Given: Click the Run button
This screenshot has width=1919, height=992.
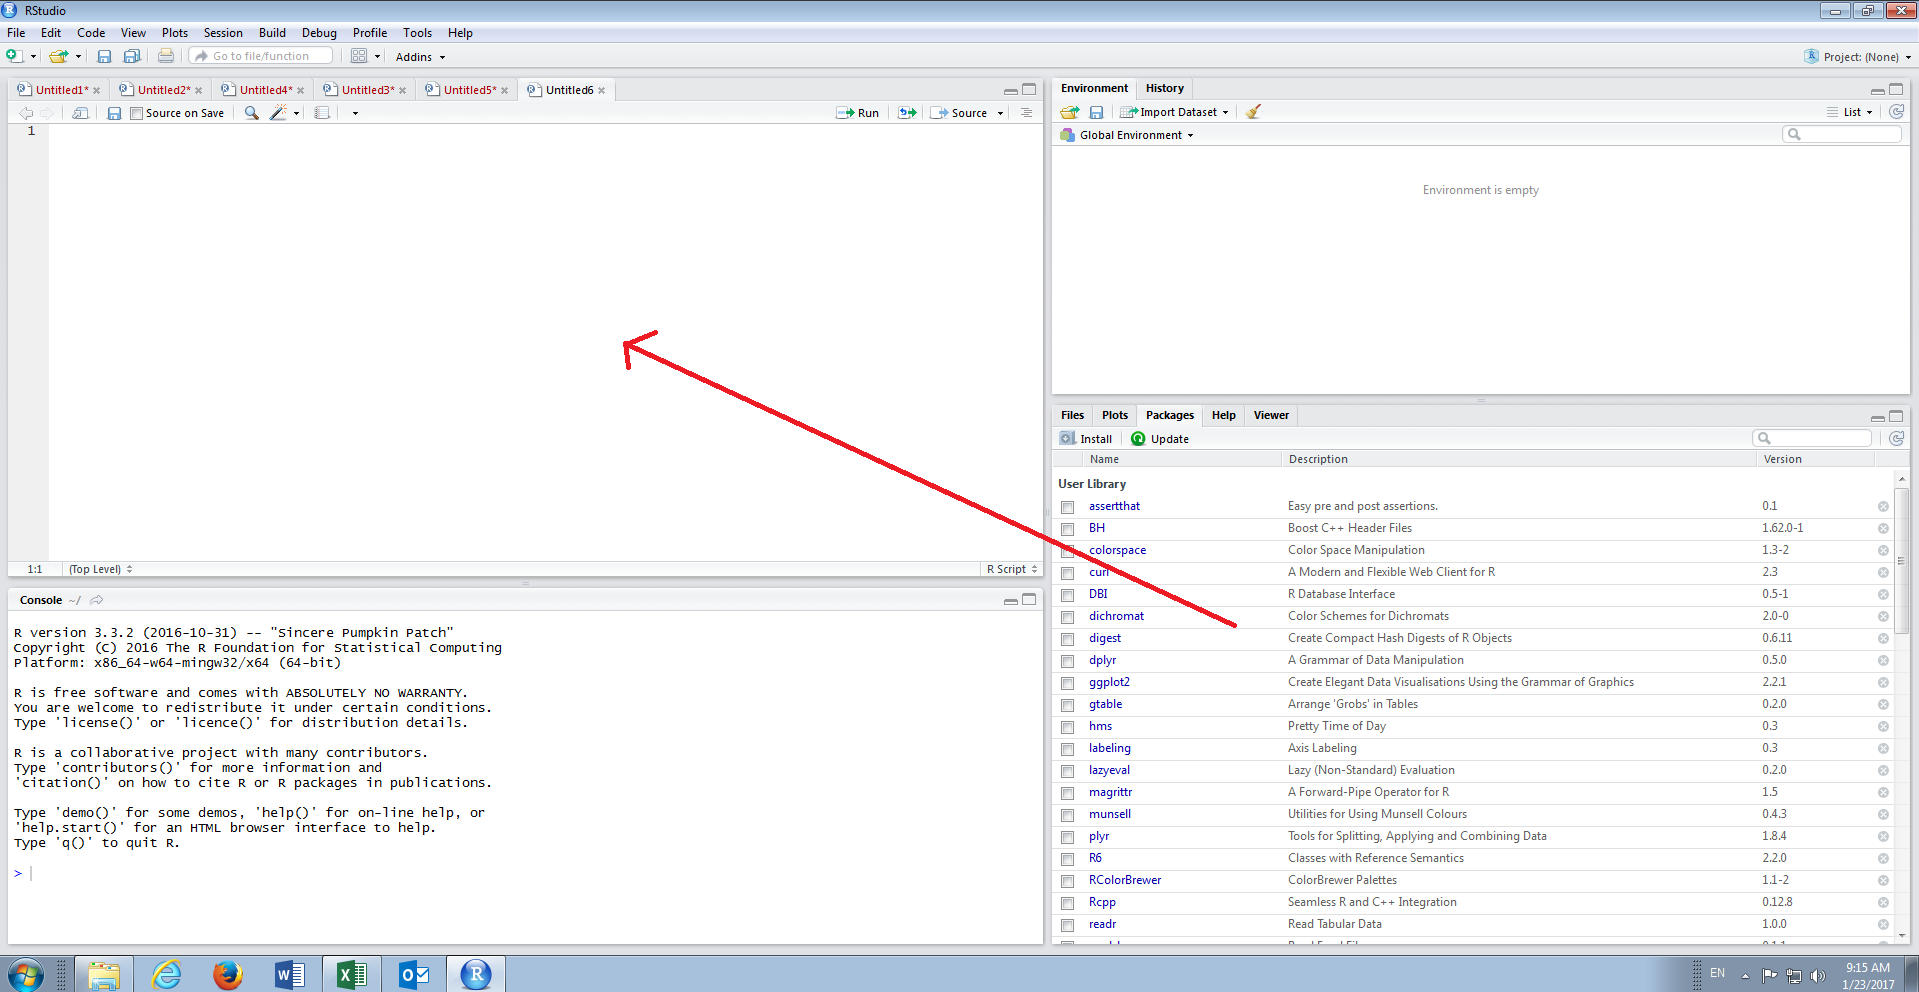Looking at the screenshot, I should (858, 113).
